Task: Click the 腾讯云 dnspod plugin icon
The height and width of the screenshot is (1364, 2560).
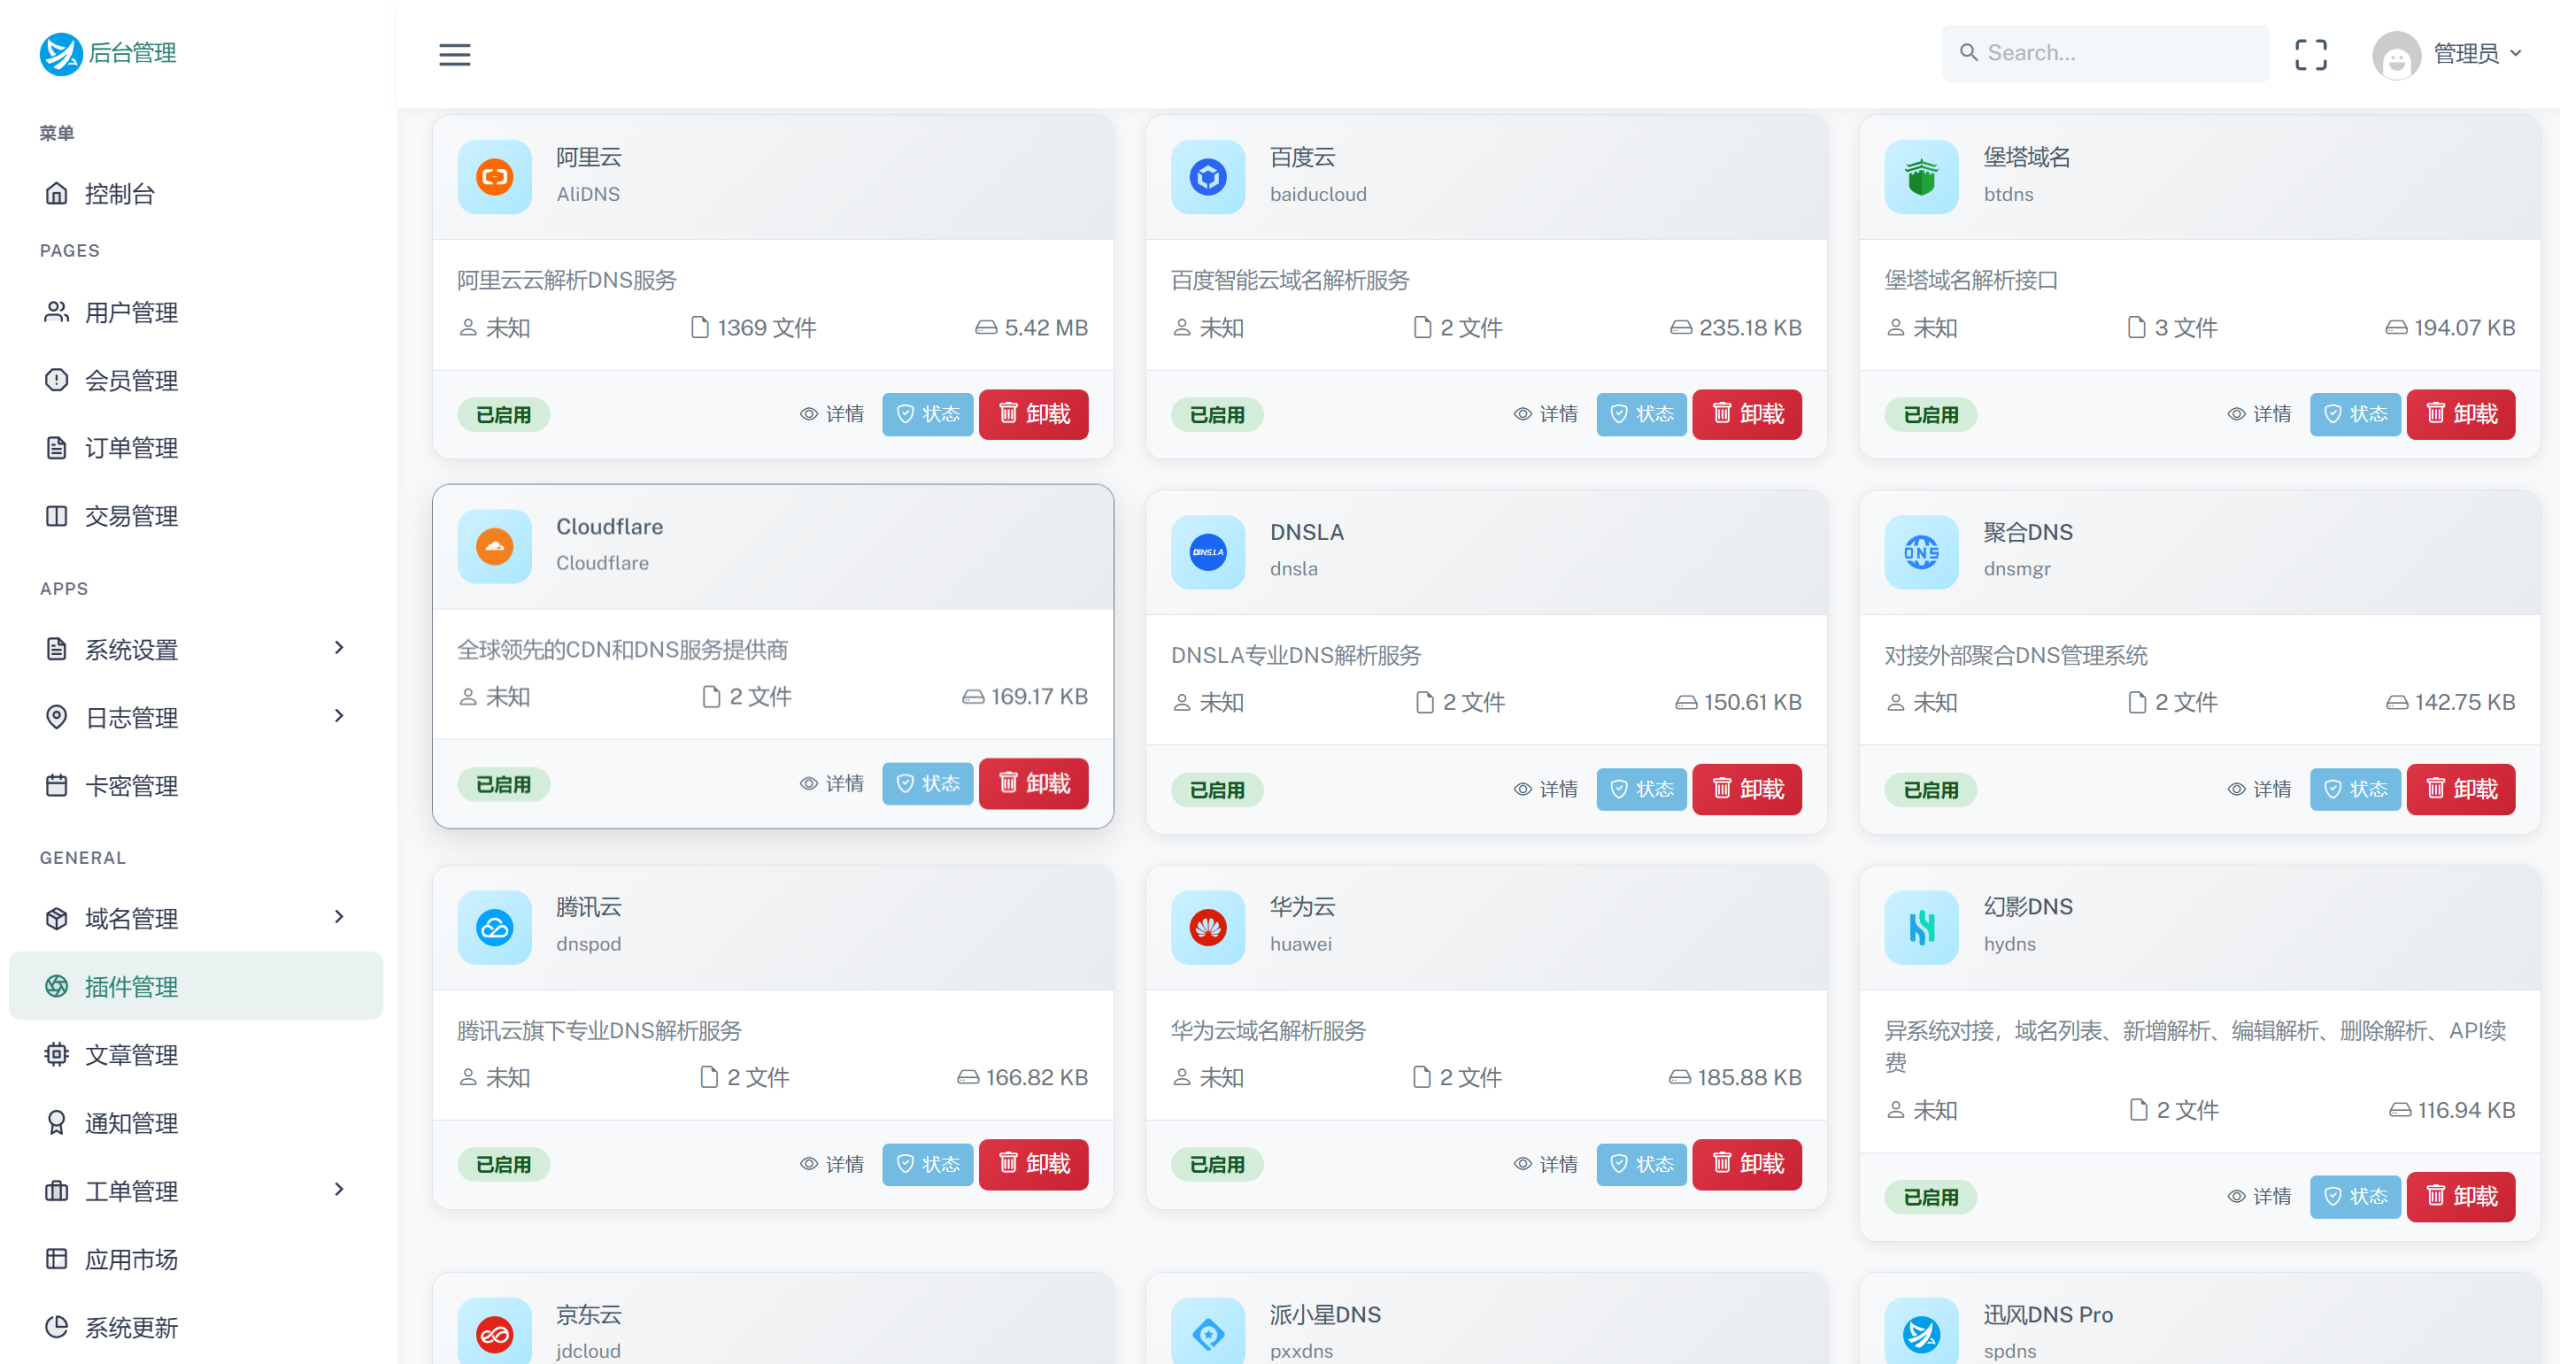Action: tap(493, 927)
